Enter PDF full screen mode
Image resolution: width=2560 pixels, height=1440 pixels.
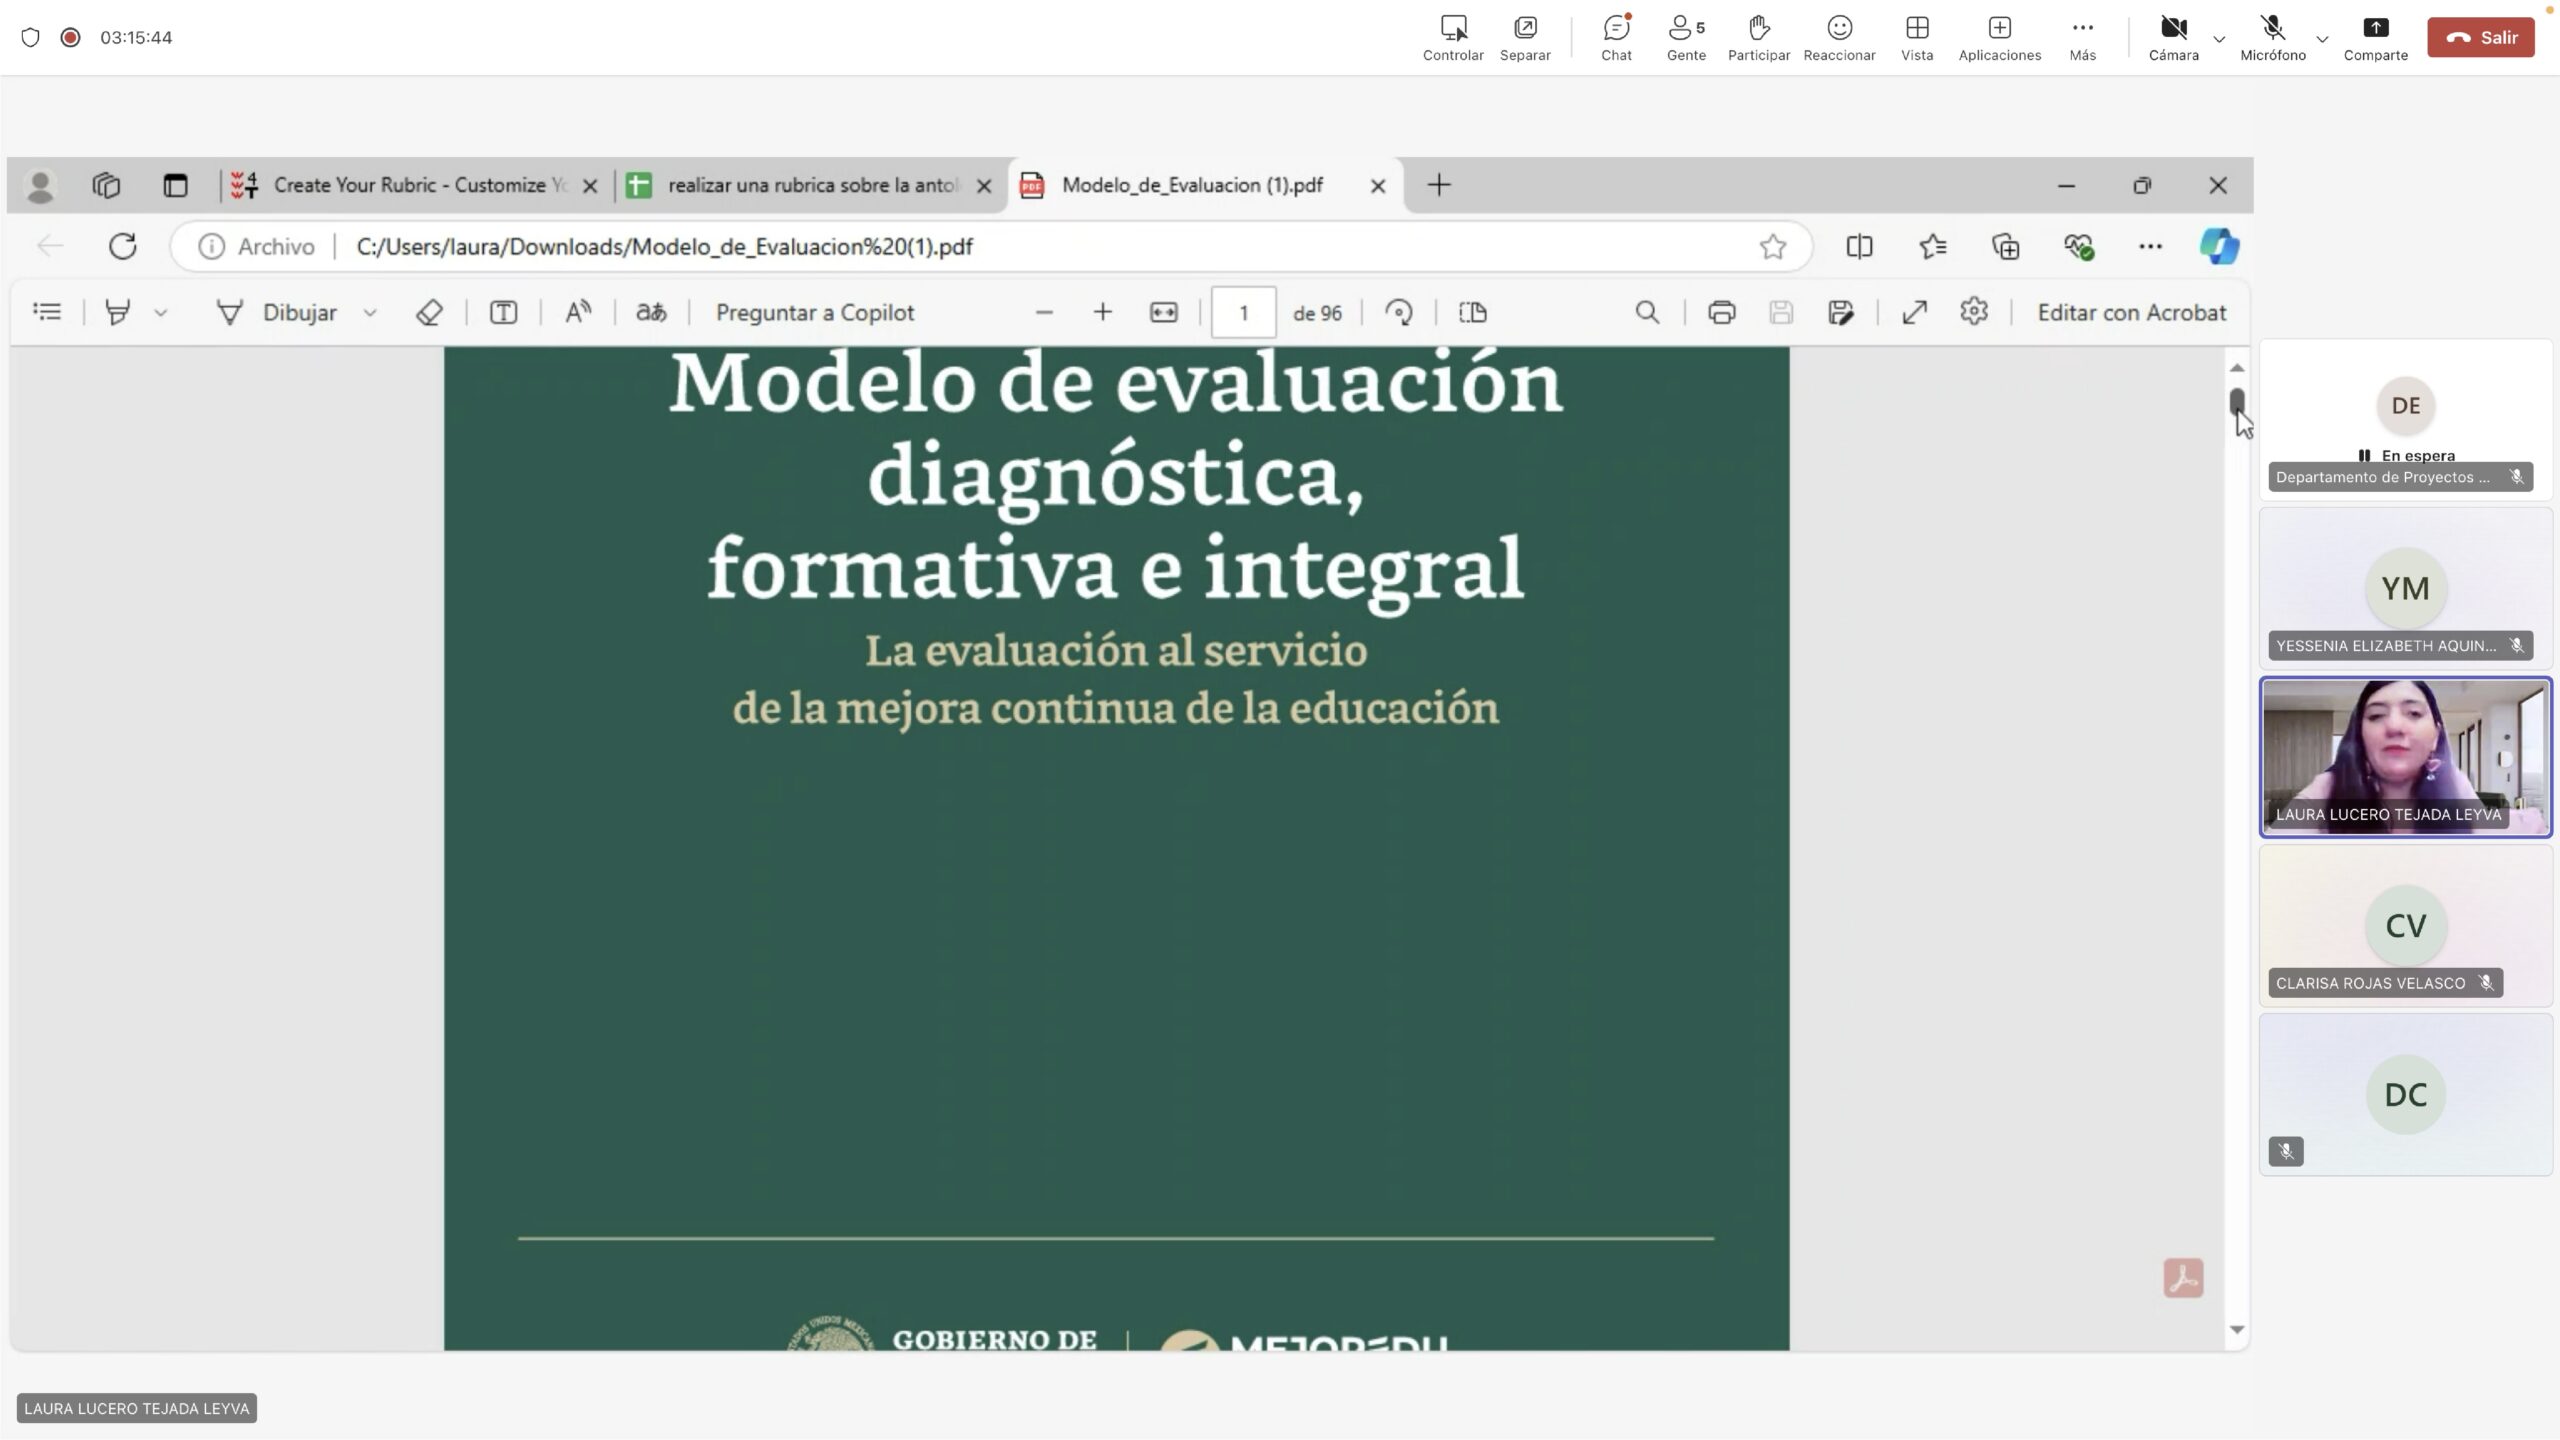coord(1914,312)
